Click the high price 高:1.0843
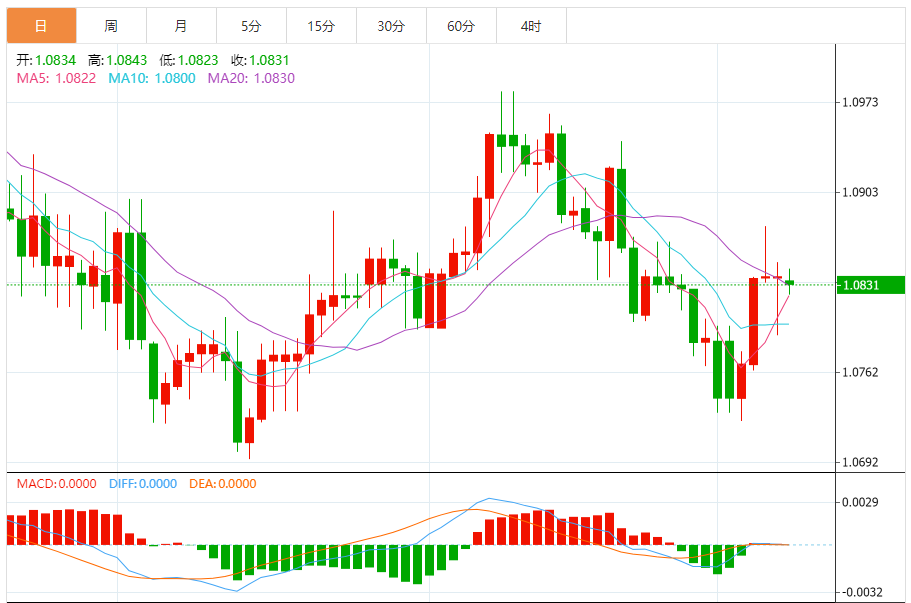This screenshot has width=911, height=603. coord(117,60)
